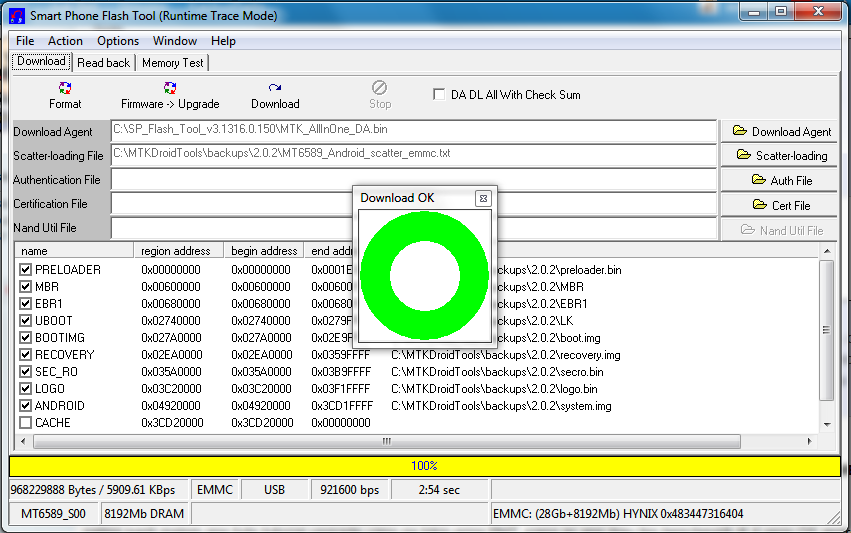Click the secro.bin file path
851x533 pixels.
click(497, 372)
